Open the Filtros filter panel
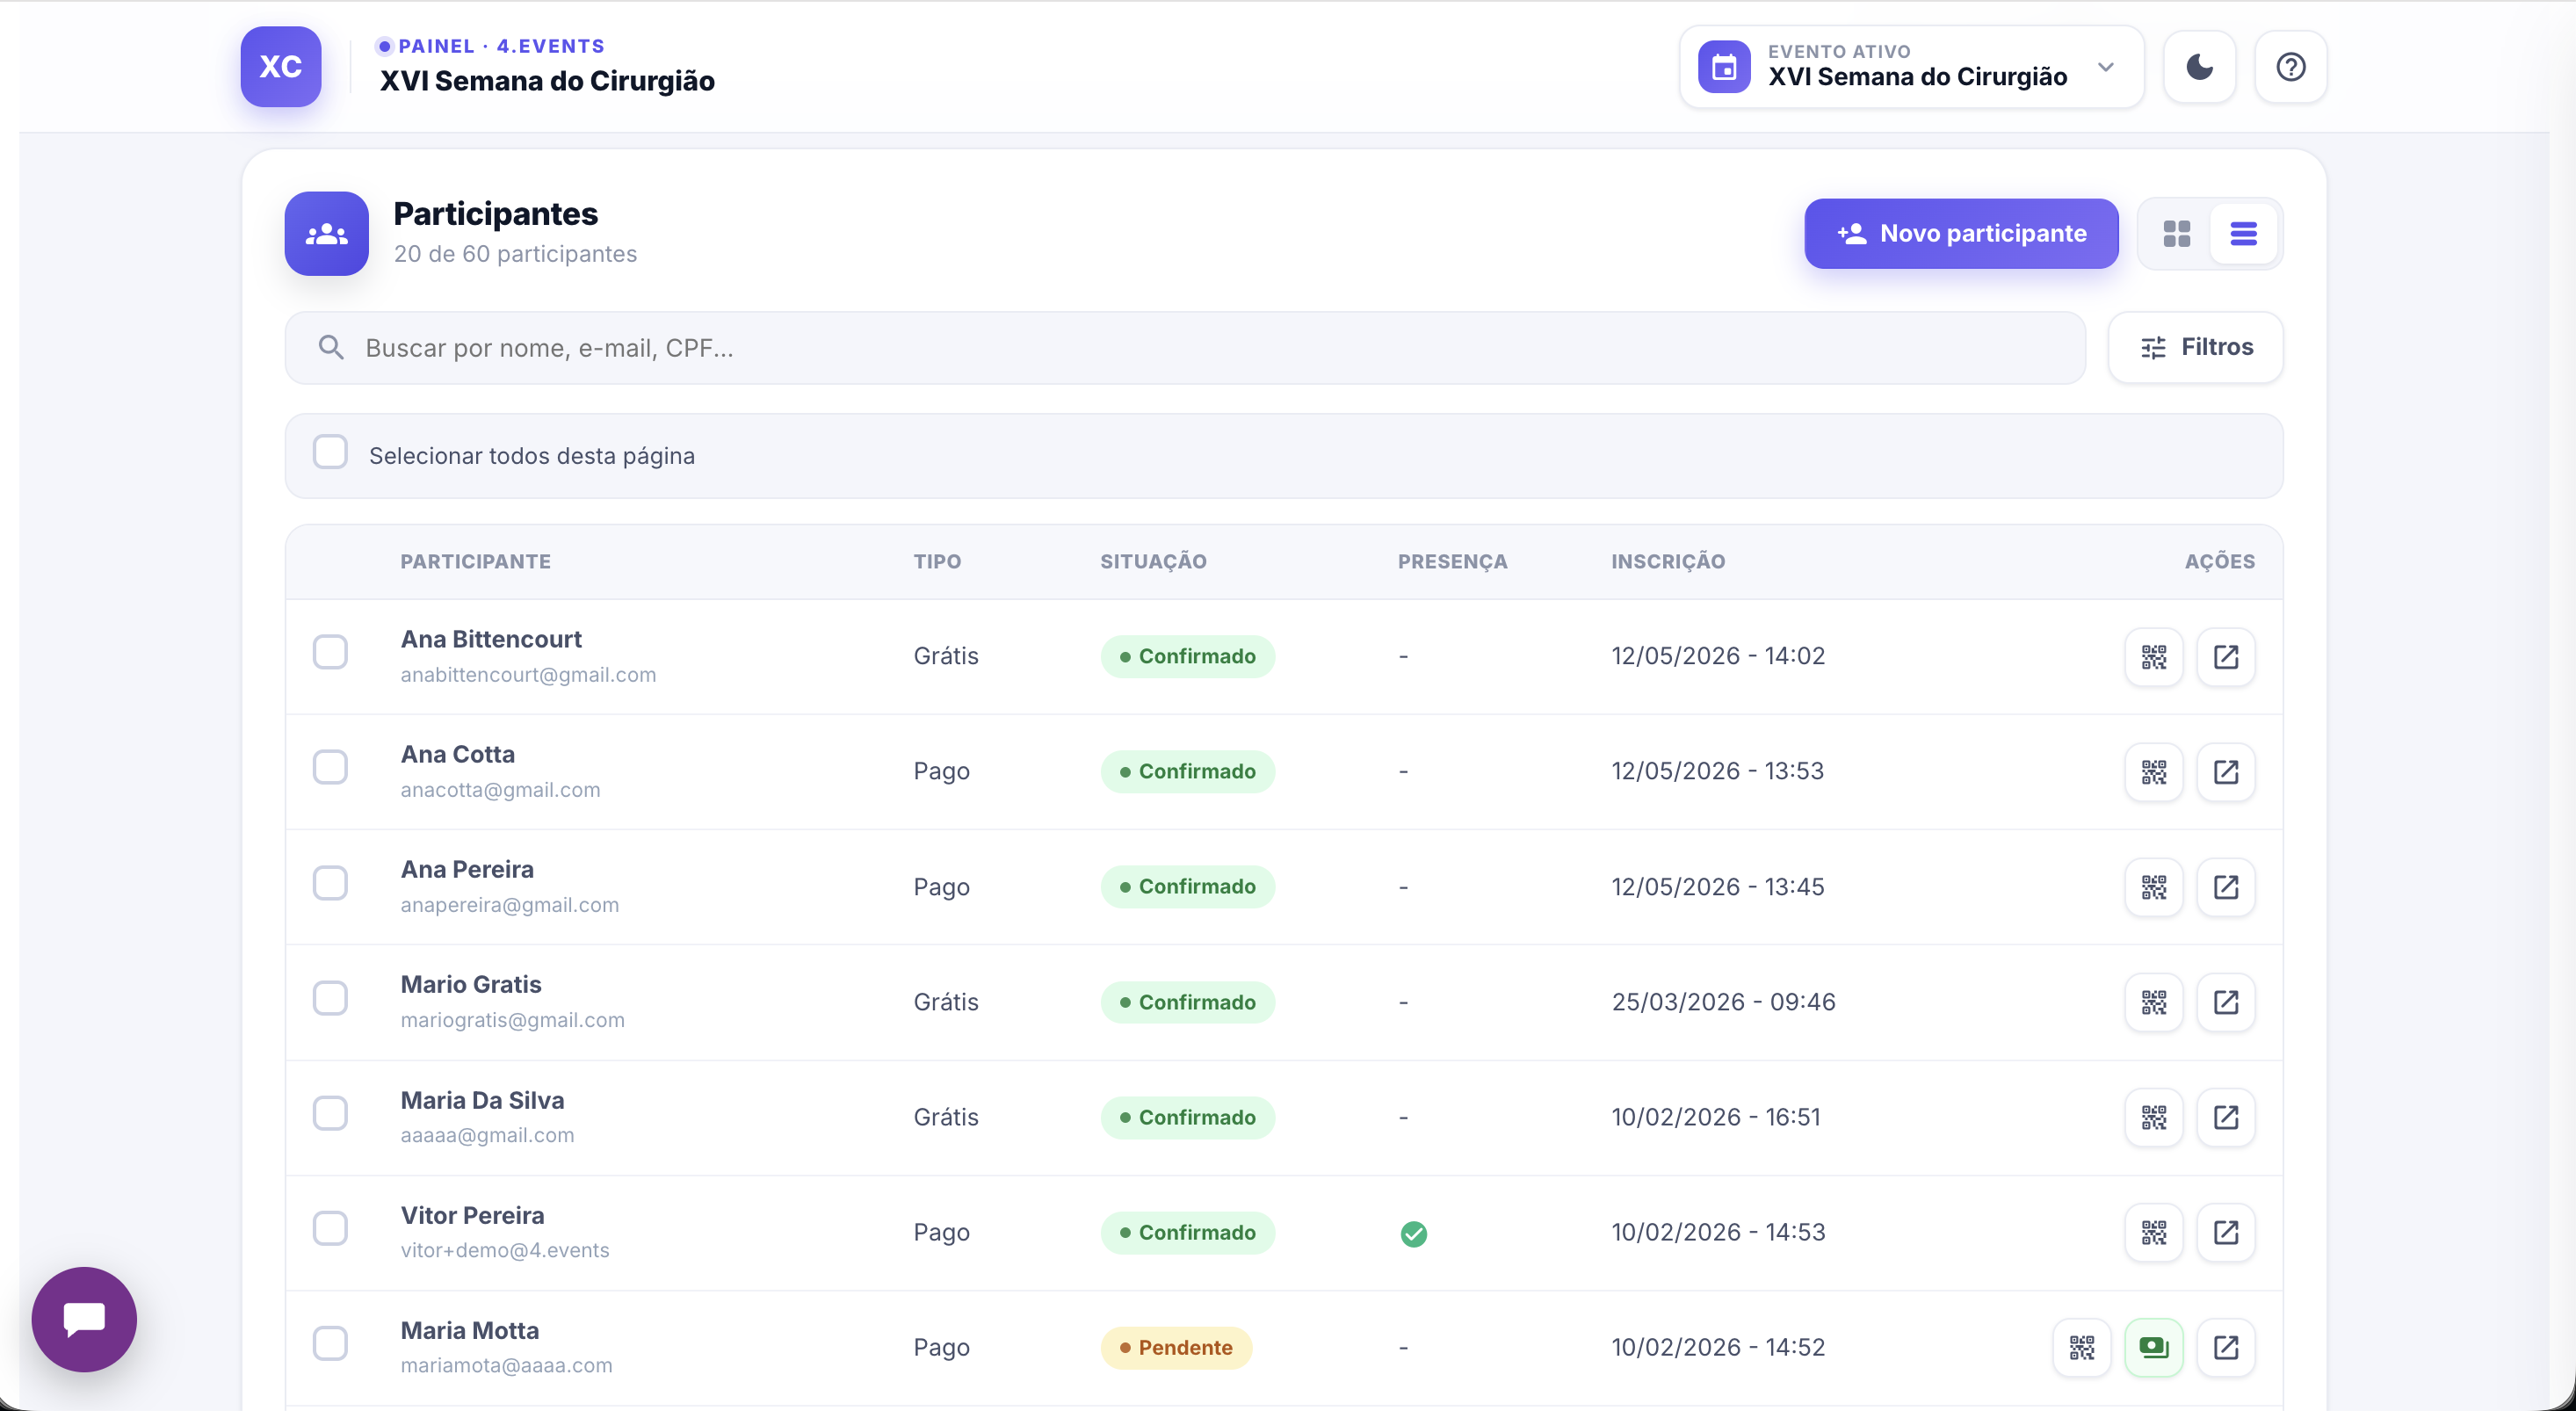This screenshot has height=1411, width=2576. point(2195,347)
